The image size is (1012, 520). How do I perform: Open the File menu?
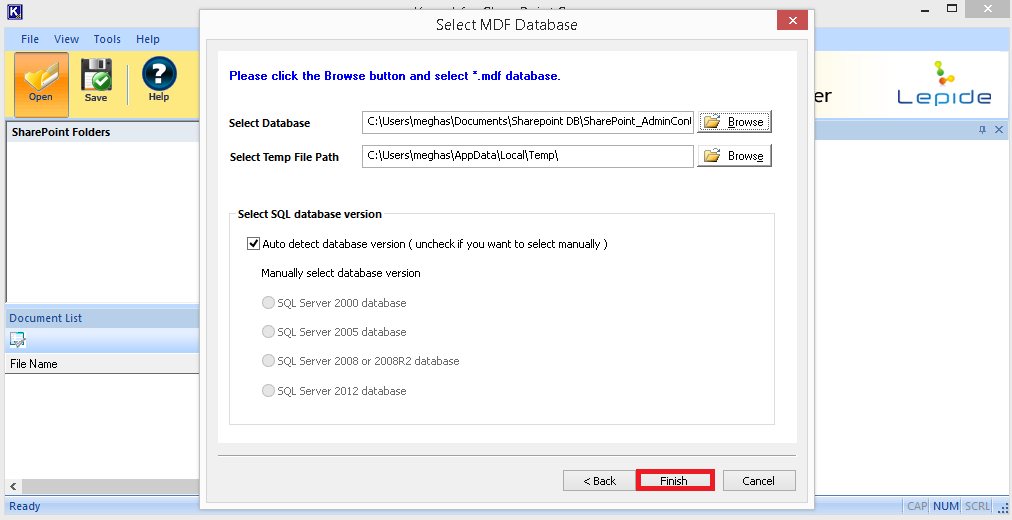point(30,39)
